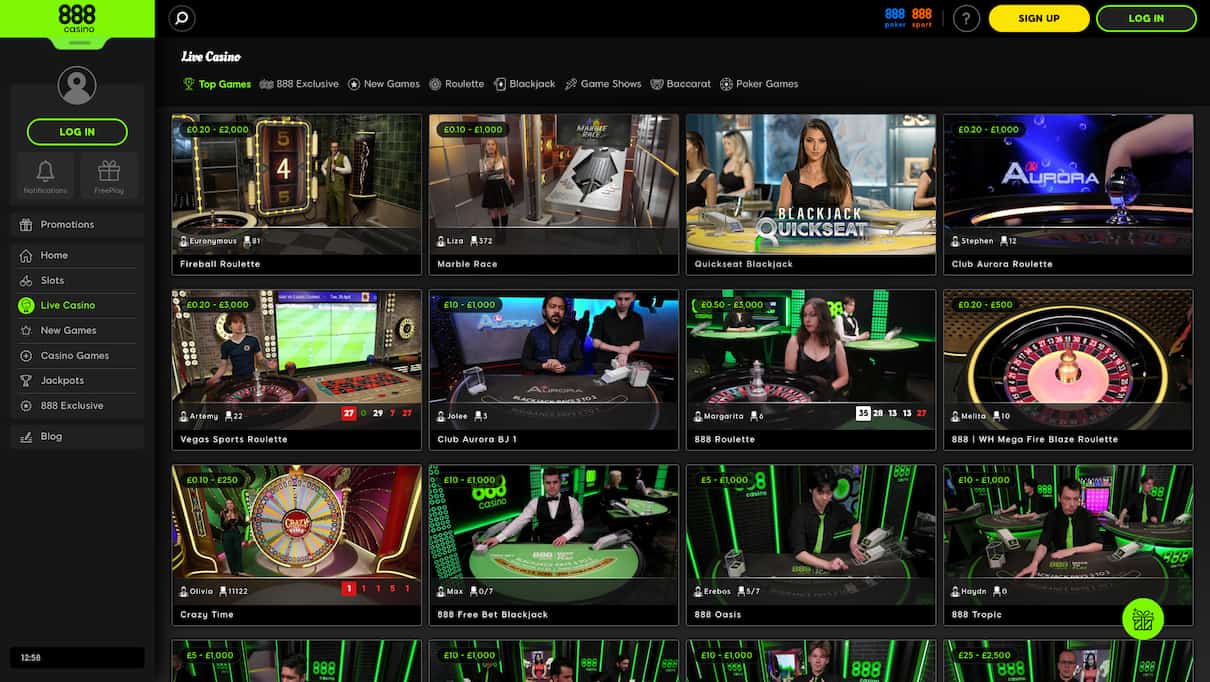This screenshot has height=682, width=1210.
Task: Open the 888 Roulette game thumbnail
Action: 811,370
